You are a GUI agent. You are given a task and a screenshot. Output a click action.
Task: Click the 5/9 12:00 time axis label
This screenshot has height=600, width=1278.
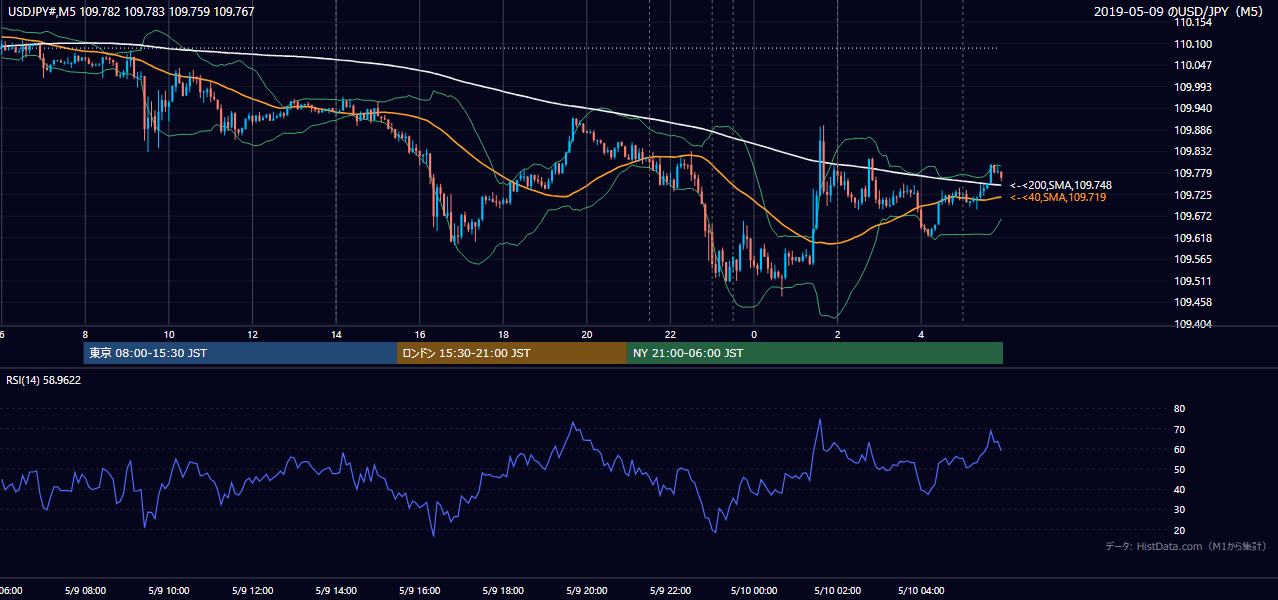pos(252,590)
